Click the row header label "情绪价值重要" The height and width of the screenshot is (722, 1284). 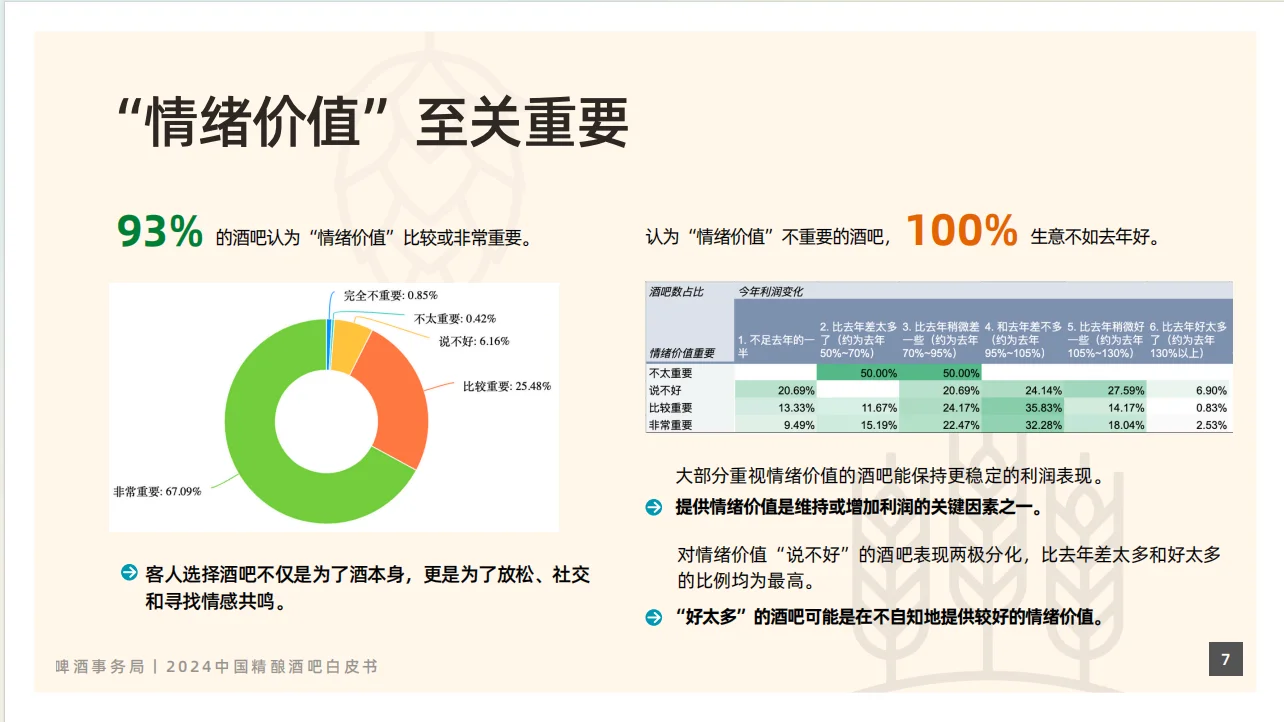682,353
